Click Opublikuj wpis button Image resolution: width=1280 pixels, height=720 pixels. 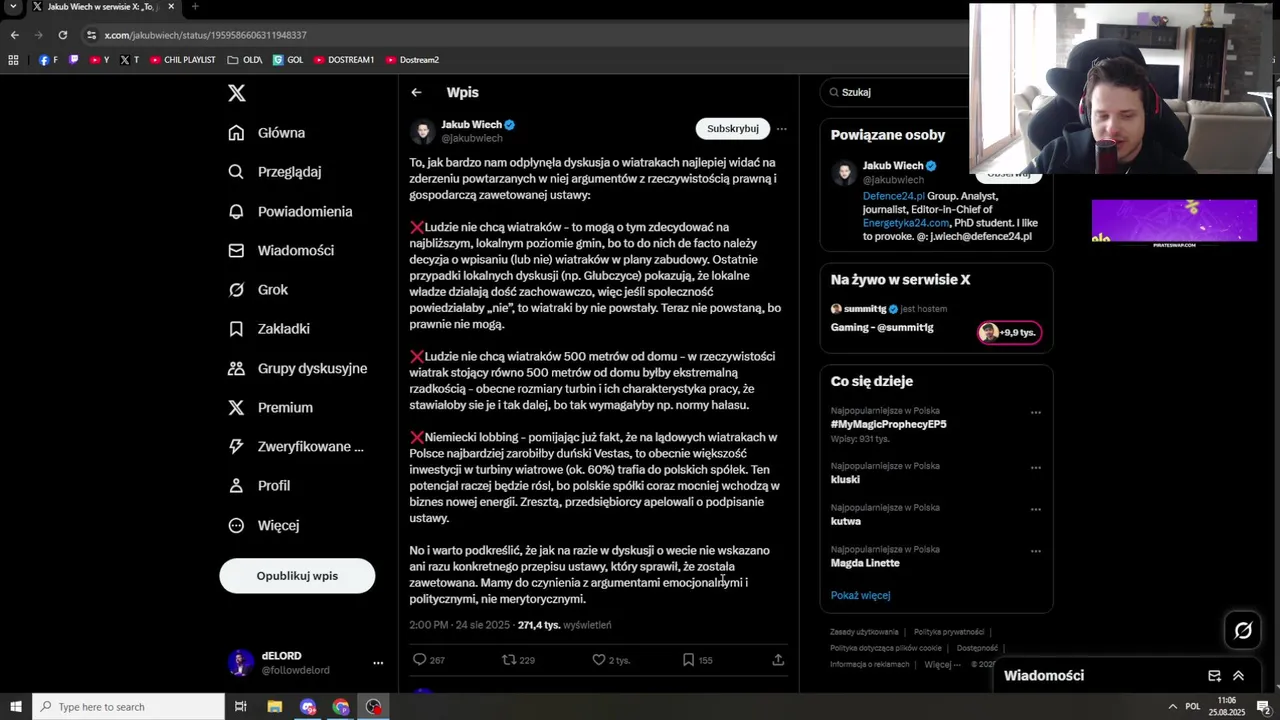tap(297, 576)
